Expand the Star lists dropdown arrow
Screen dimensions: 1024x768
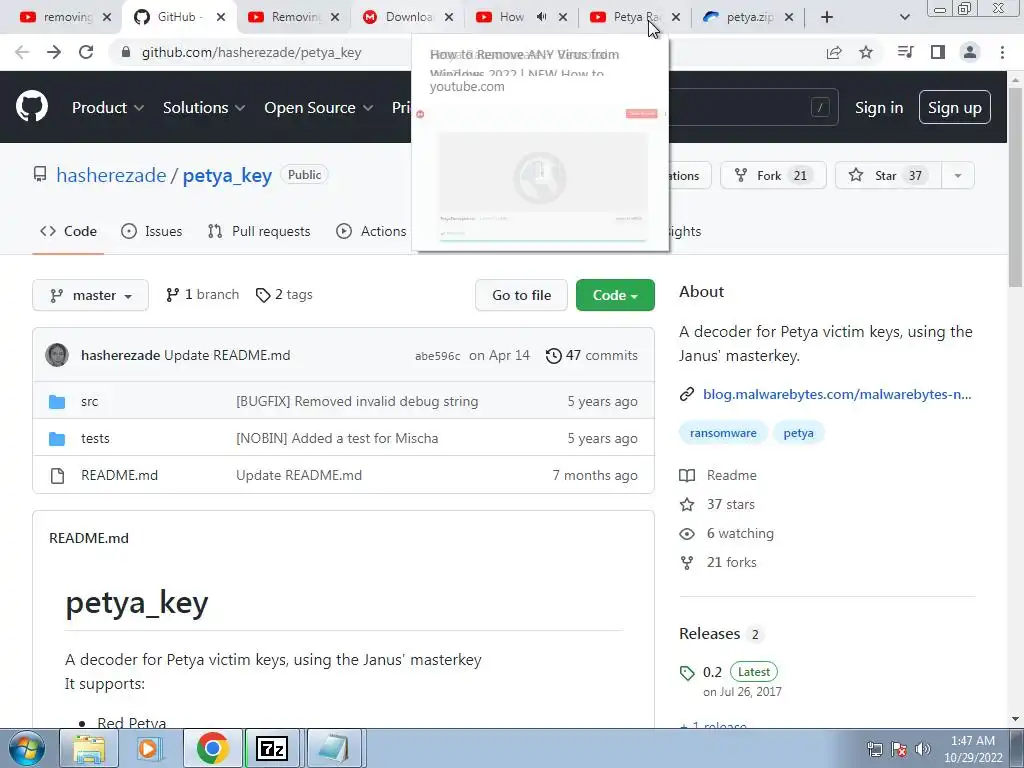coord(957,175)
